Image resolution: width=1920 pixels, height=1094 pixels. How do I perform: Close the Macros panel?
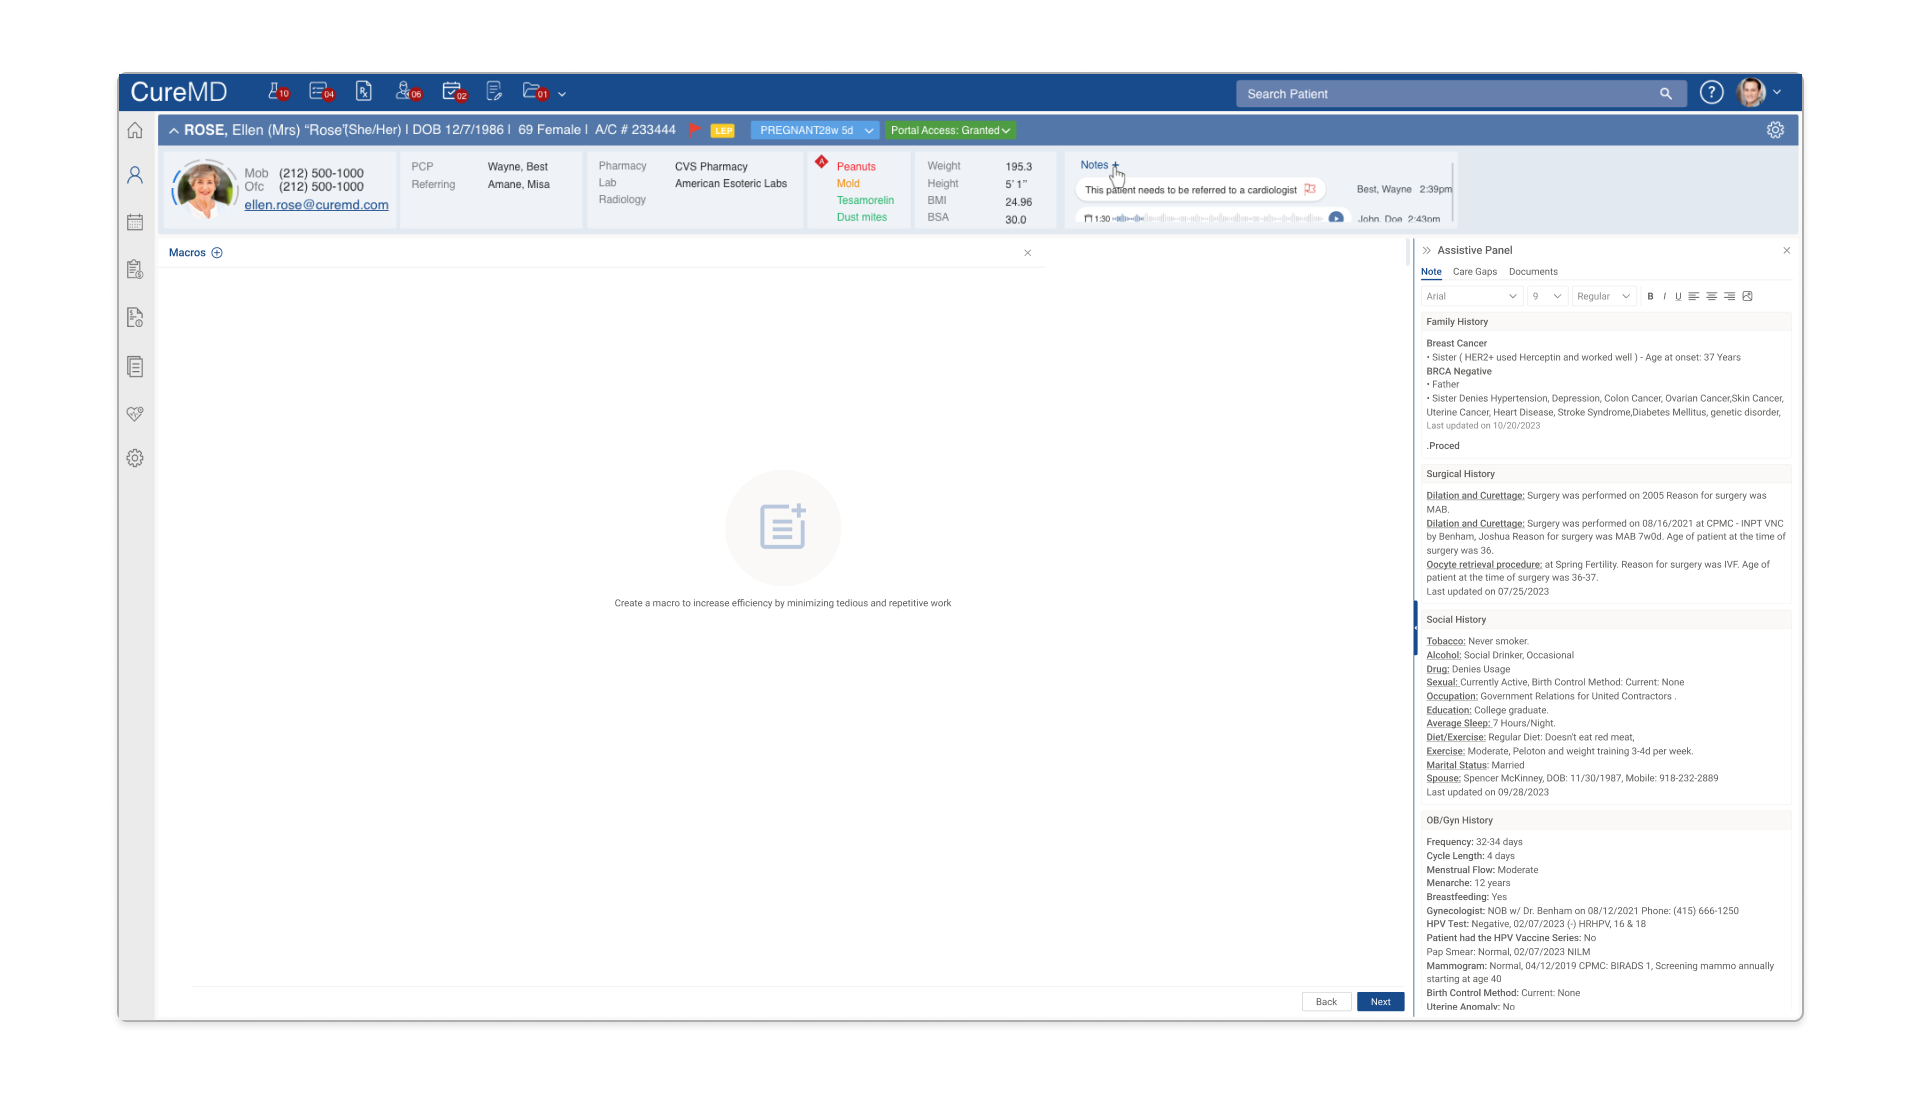coord(1027,253)
